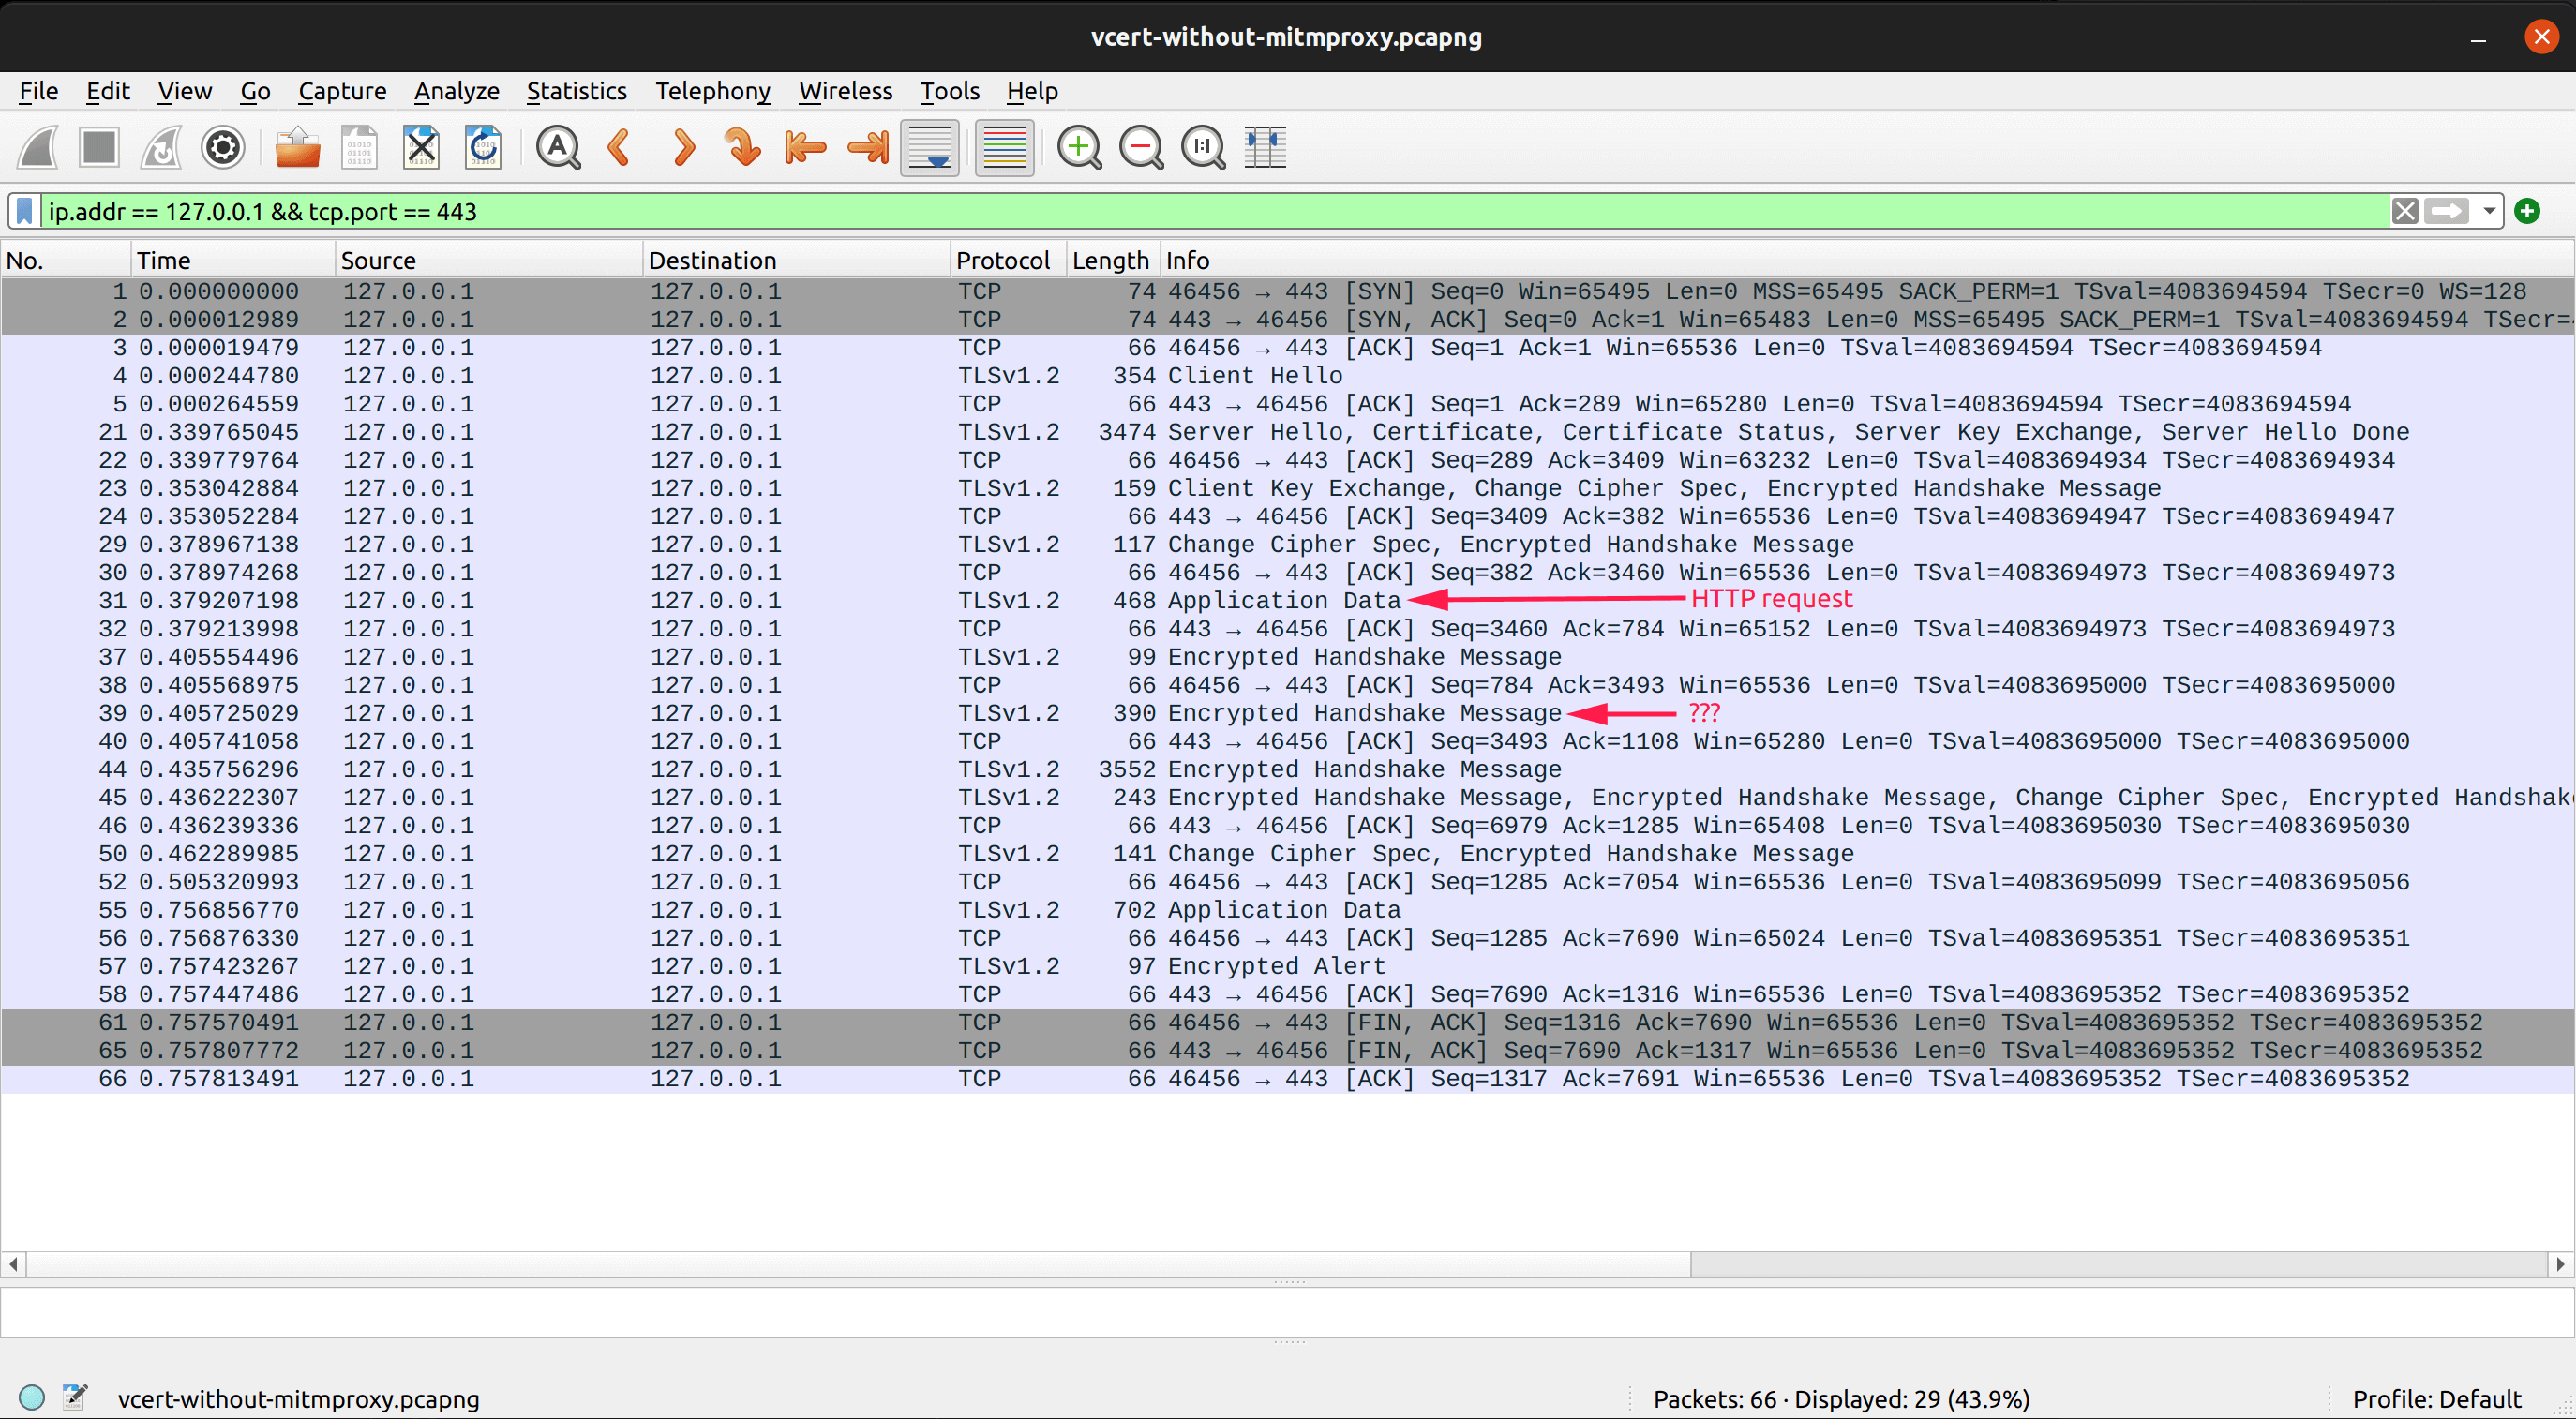The width and height of the screenshot is (2576, 1419).
Task: Click the display filter bookmark icon
Action: coord(25,211)
